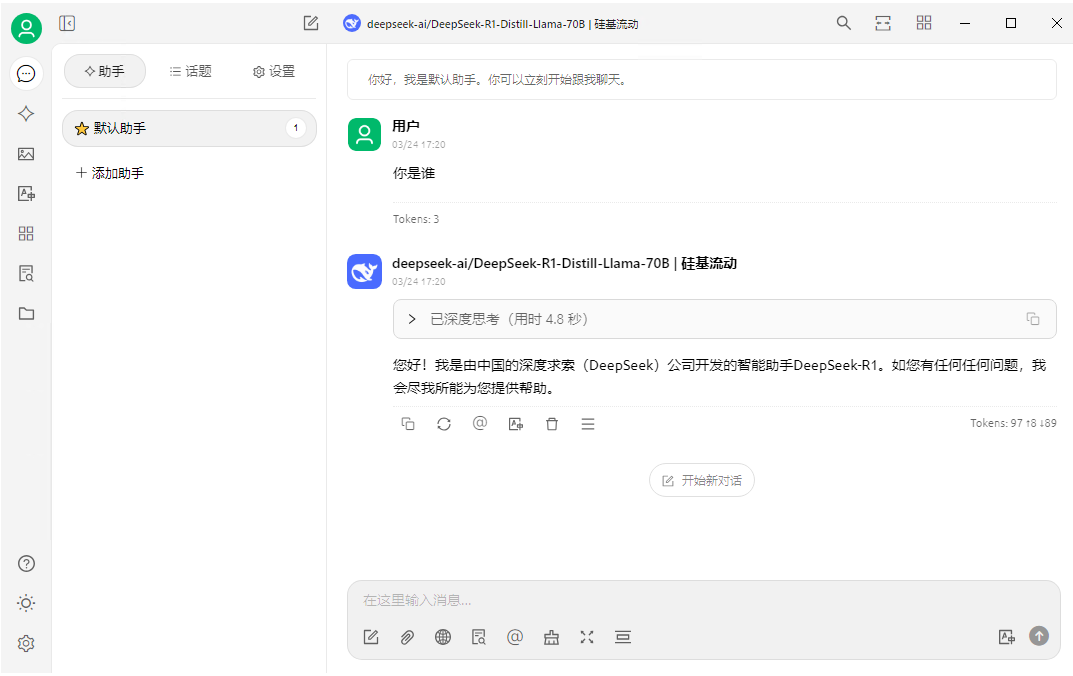Click the 用户 name label
The image size is (1073, 676).
(x=406, y=126)
